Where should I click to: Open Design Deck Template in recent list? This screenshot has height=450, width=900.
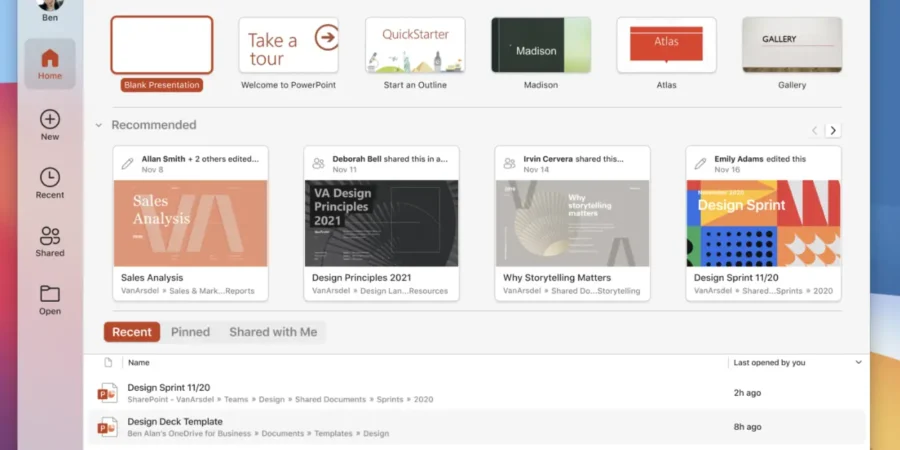point(175,421)
